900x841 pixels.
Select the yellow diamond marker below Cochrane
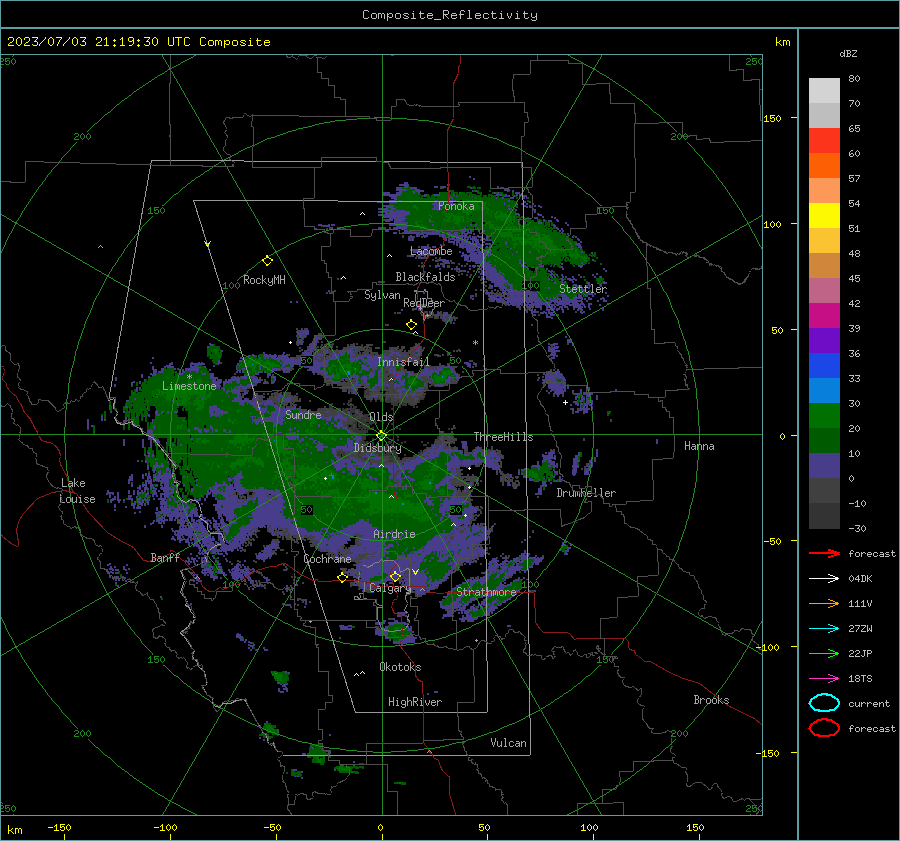343,577
